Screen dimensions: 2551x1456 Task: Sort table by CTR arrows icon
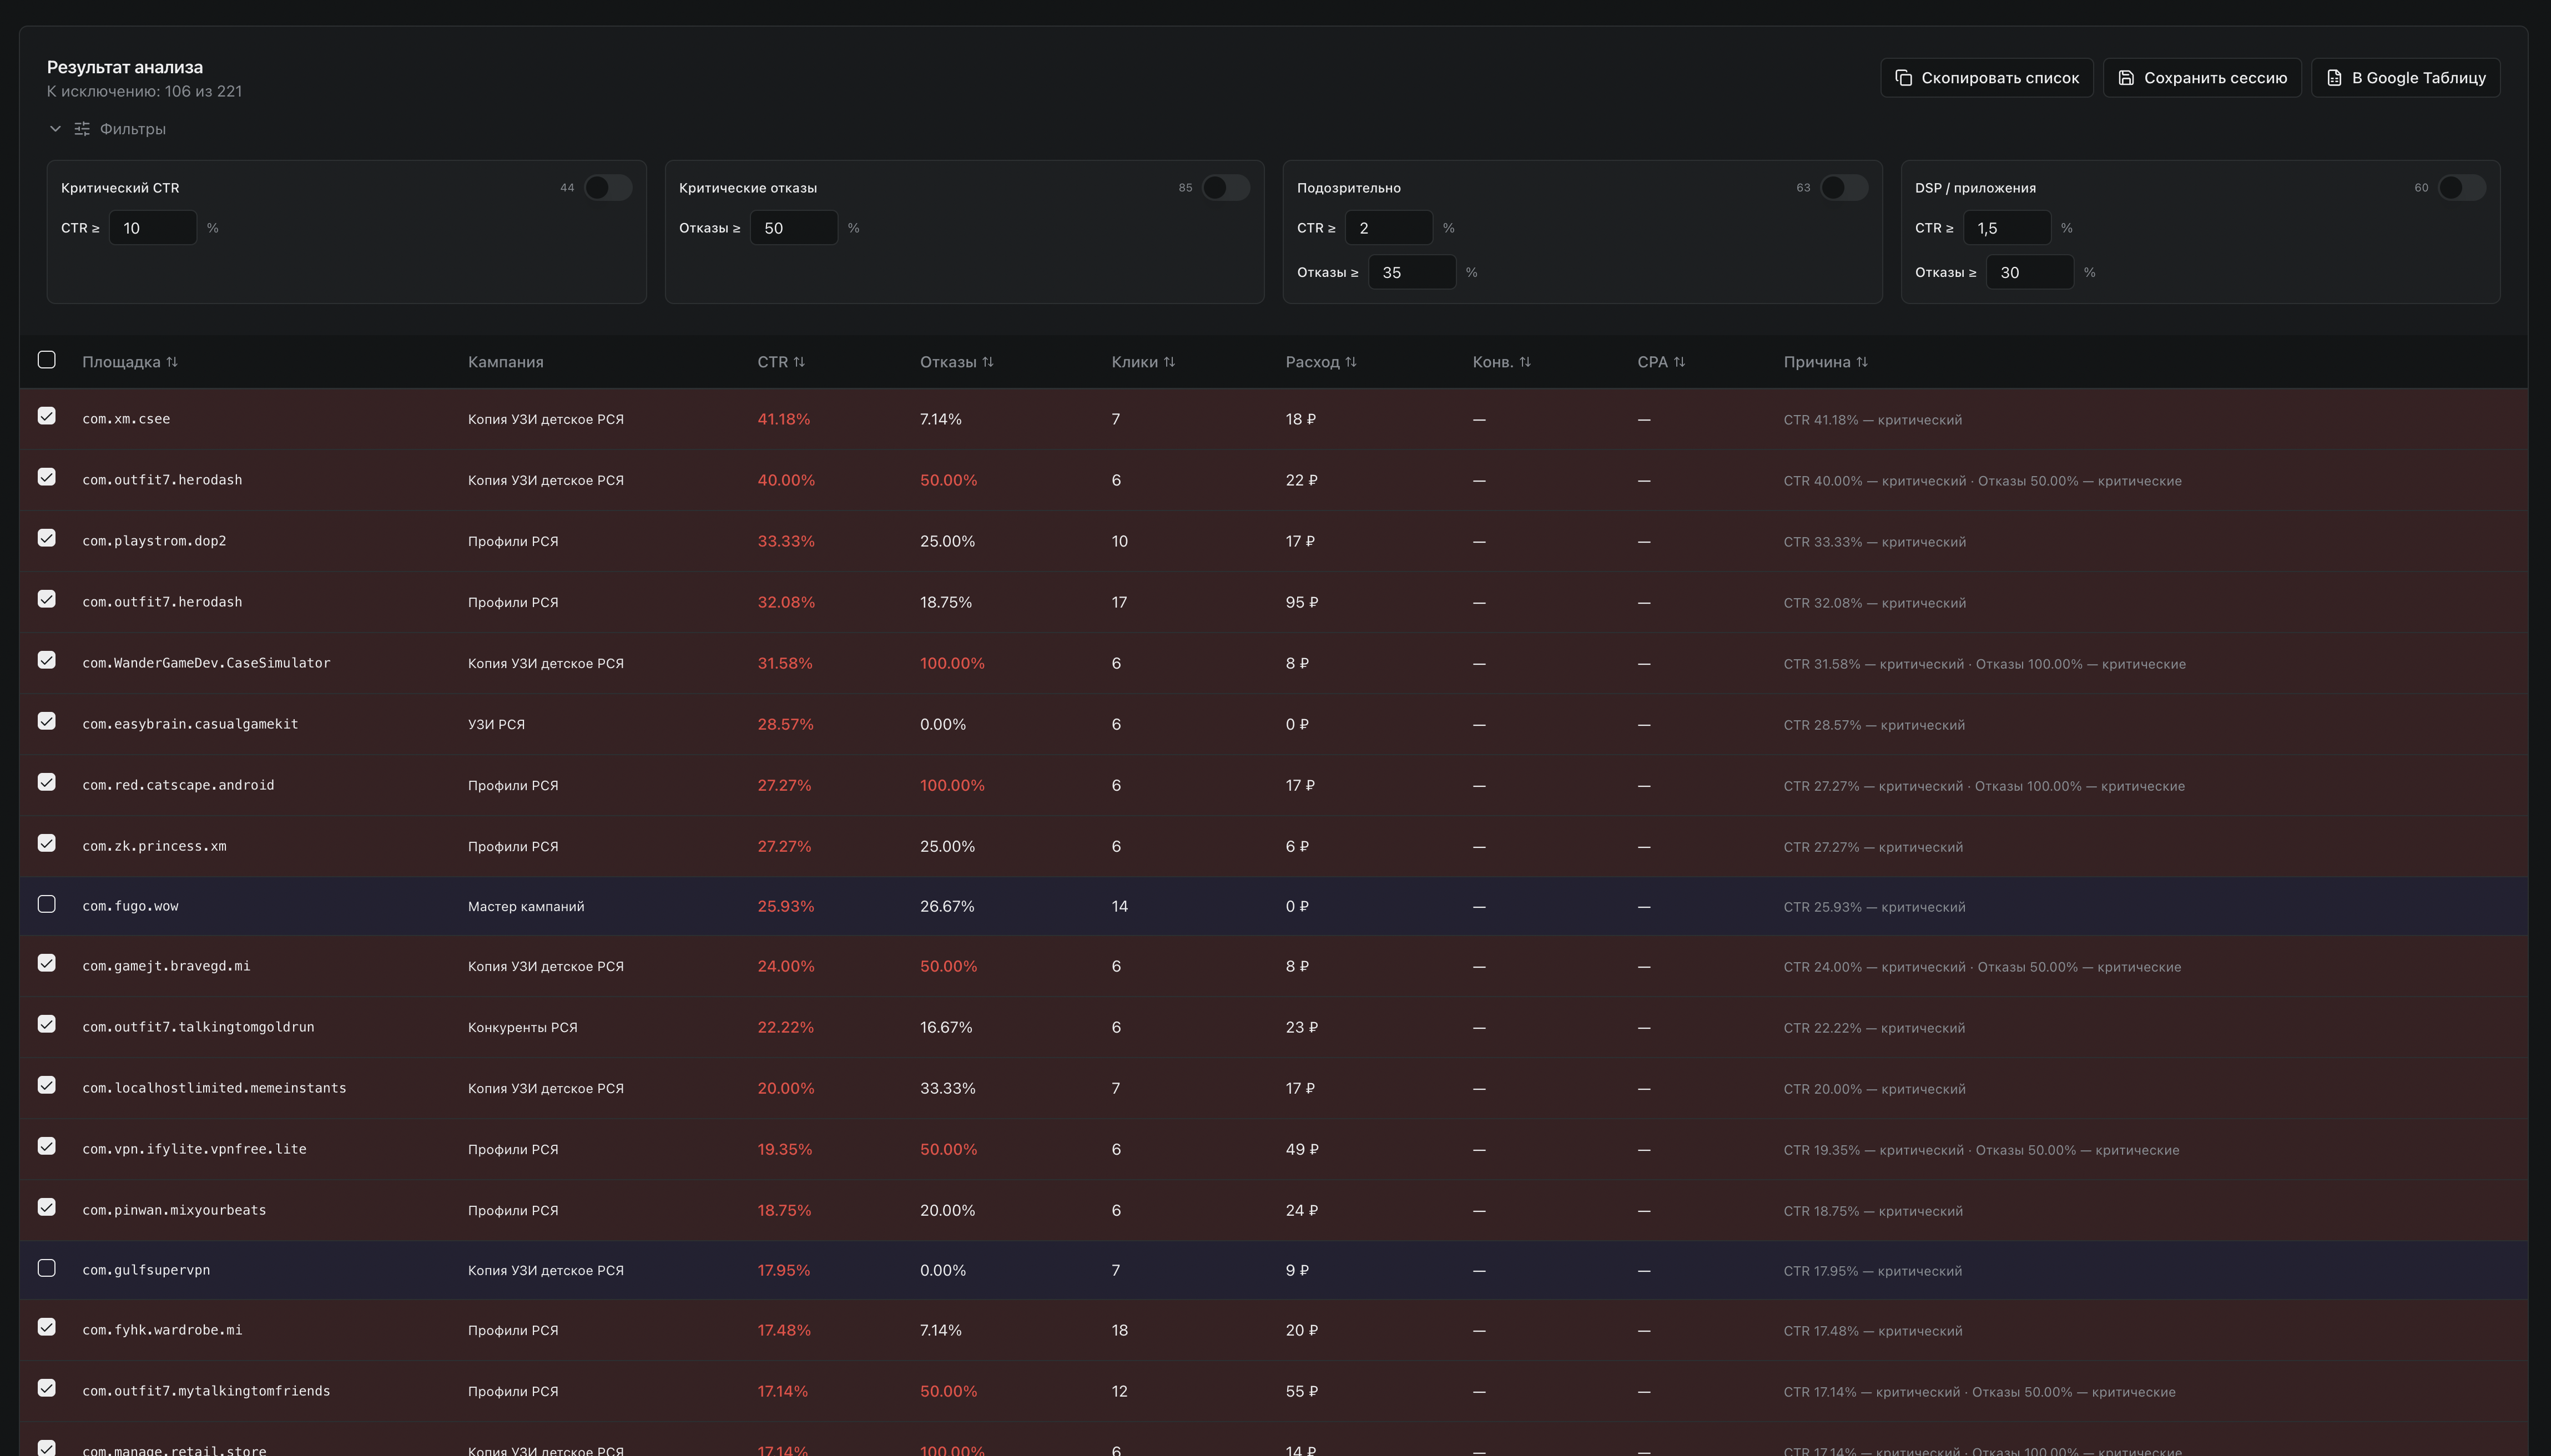click(799, 362)
